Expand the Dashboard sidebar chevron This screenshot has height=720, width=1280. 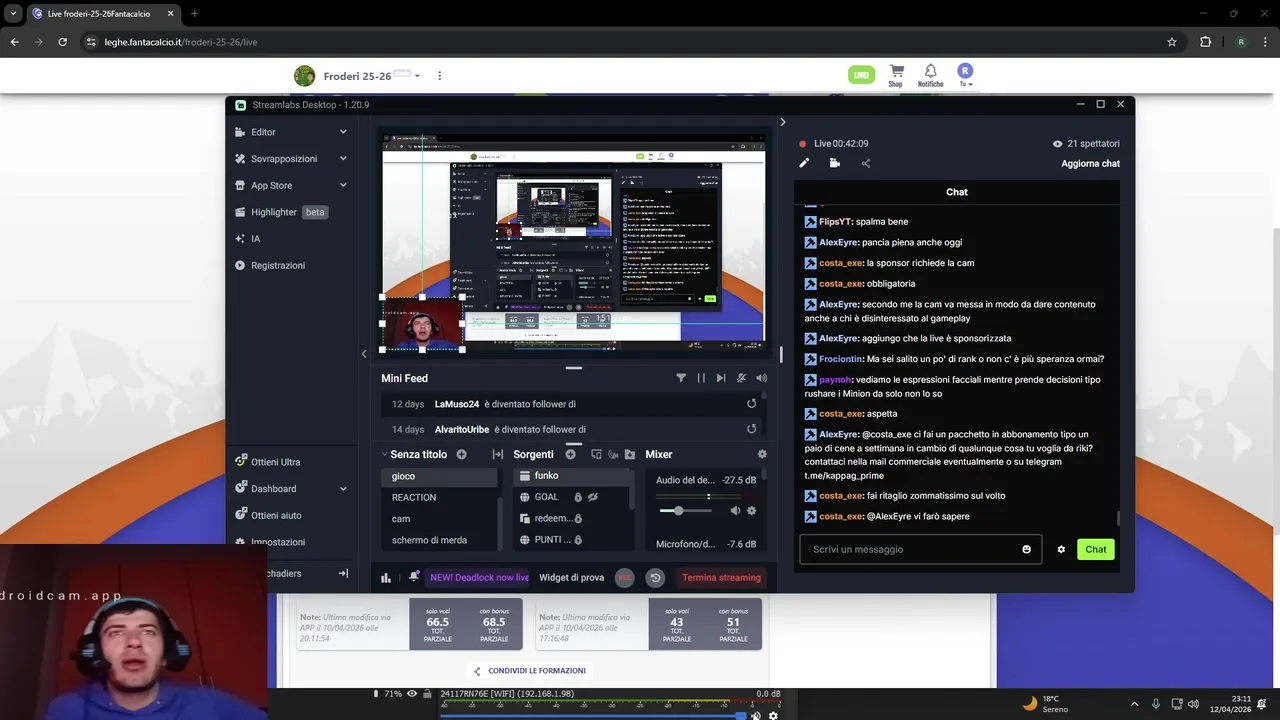(x=343, y=489)
